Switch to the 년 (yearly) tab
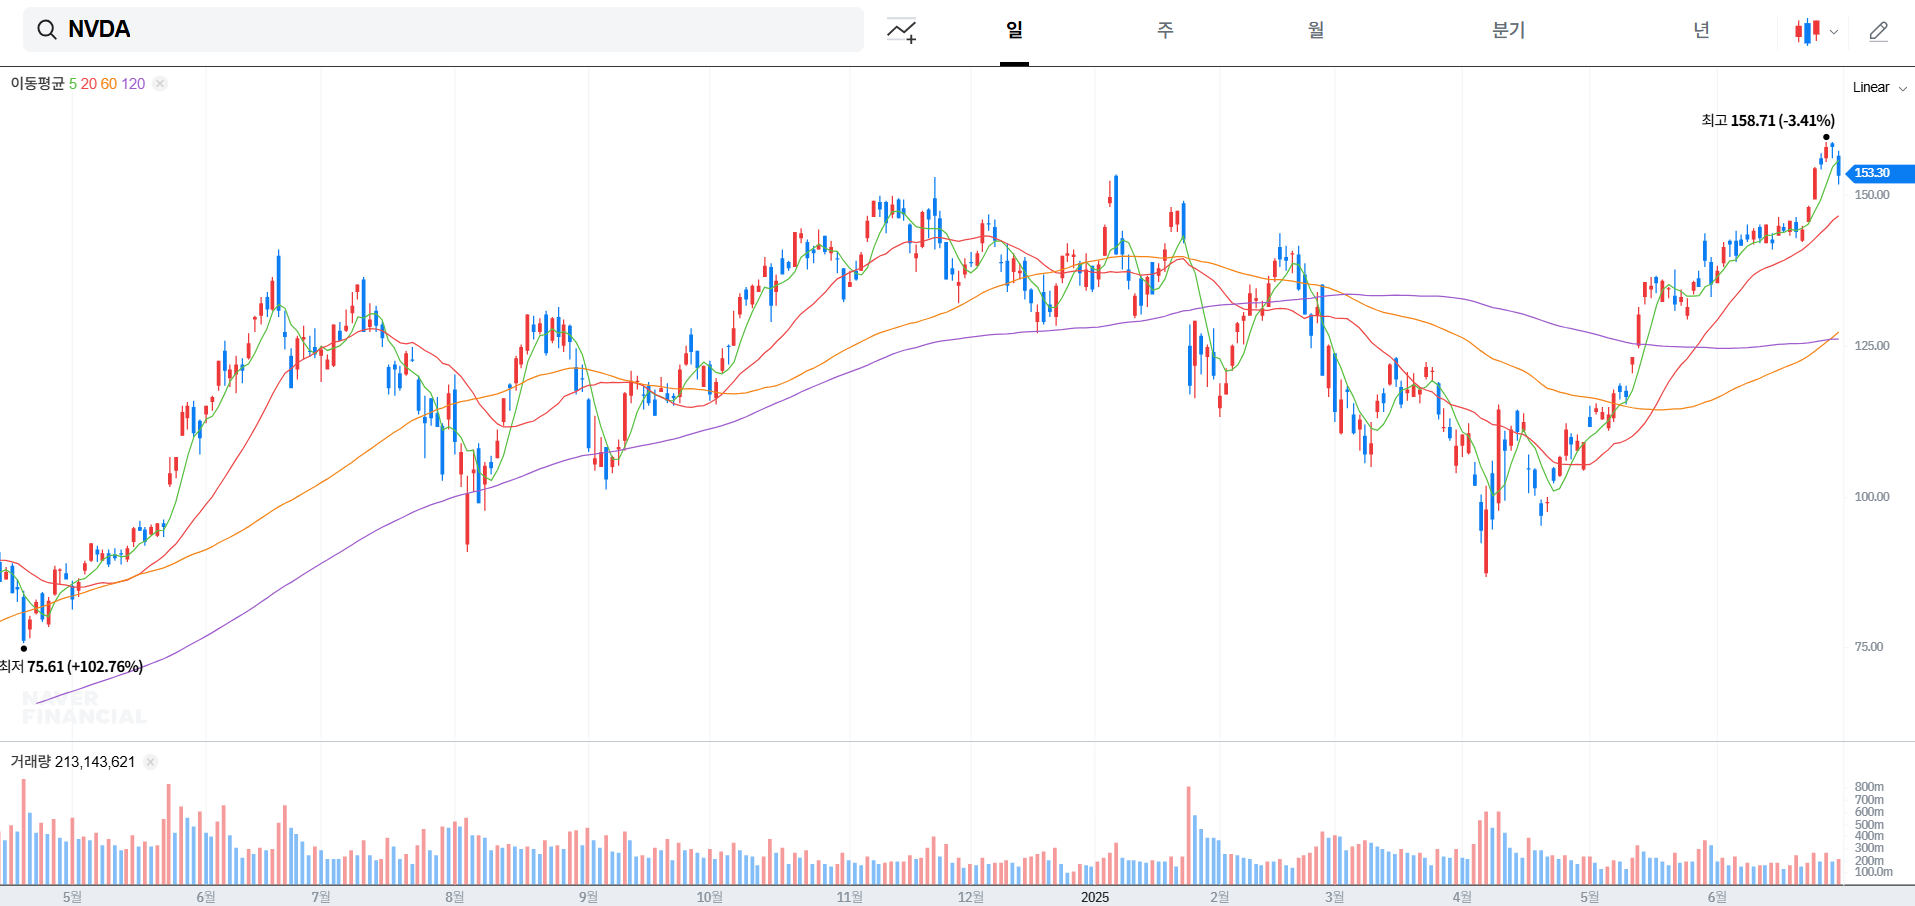This screenshot has height=906, width=1915. [x=1701, y=30]
